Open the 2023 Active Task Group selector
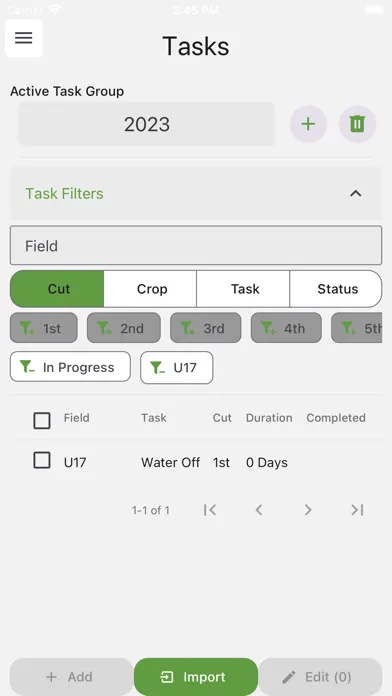This screenshot has height=696, width=392. coord(147,124)
